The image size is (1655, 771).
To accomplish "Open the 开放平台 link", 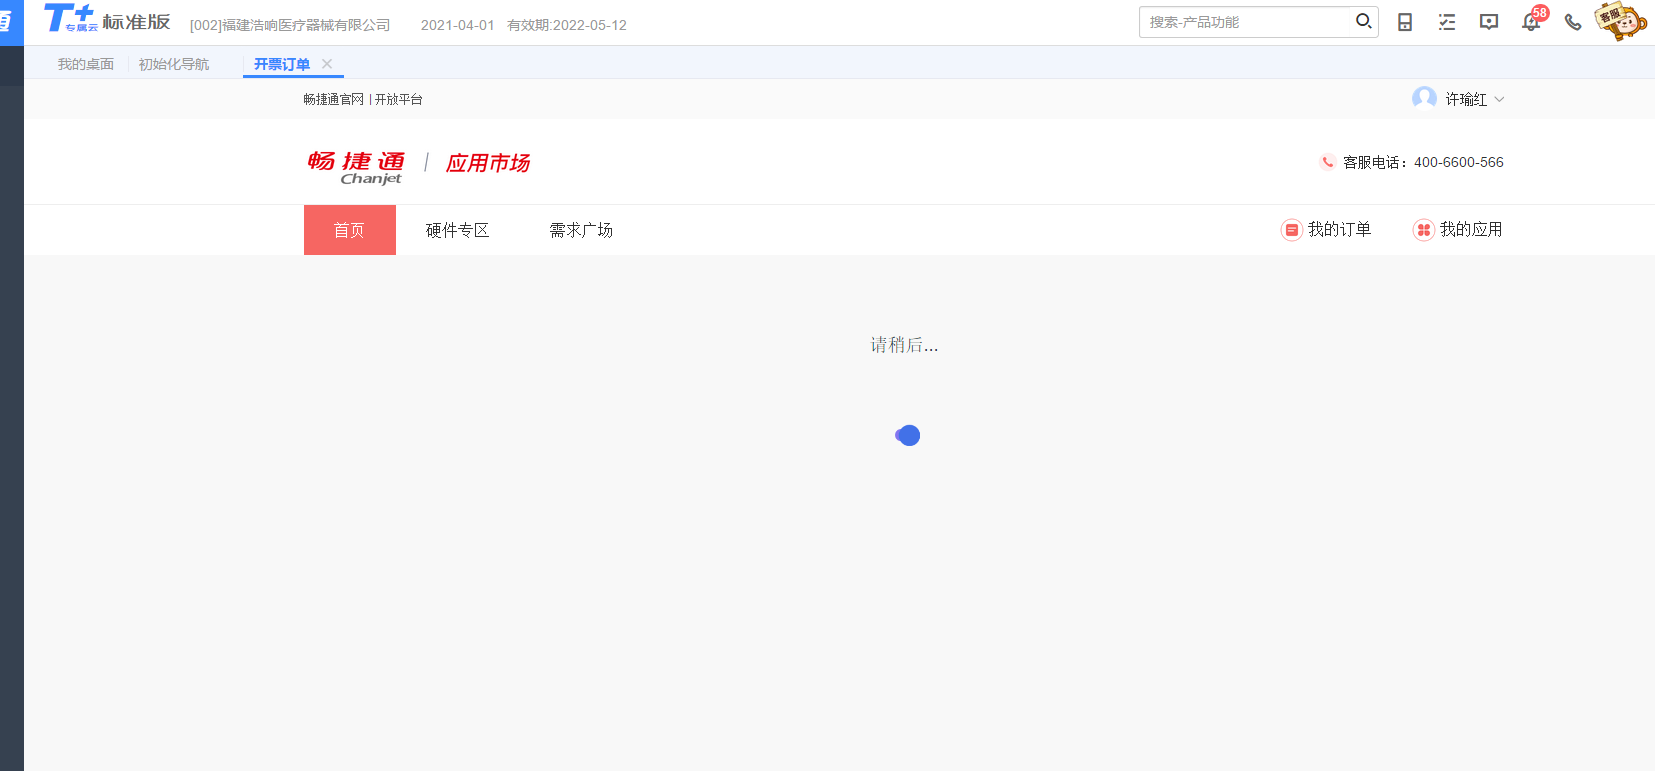I will pos(399,99).
